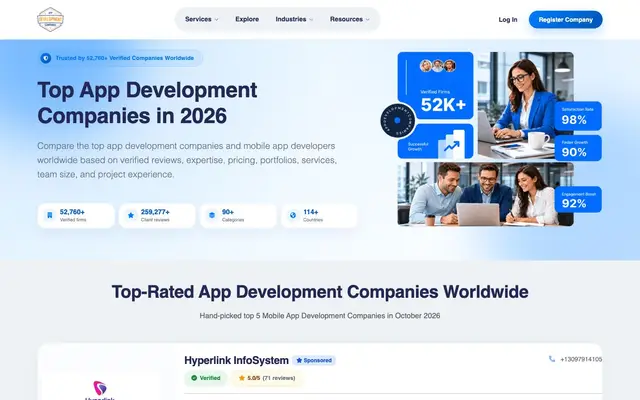
Task: Click the star icon in the rating badge
Action: pyautogui.click(x=242, y=378)
